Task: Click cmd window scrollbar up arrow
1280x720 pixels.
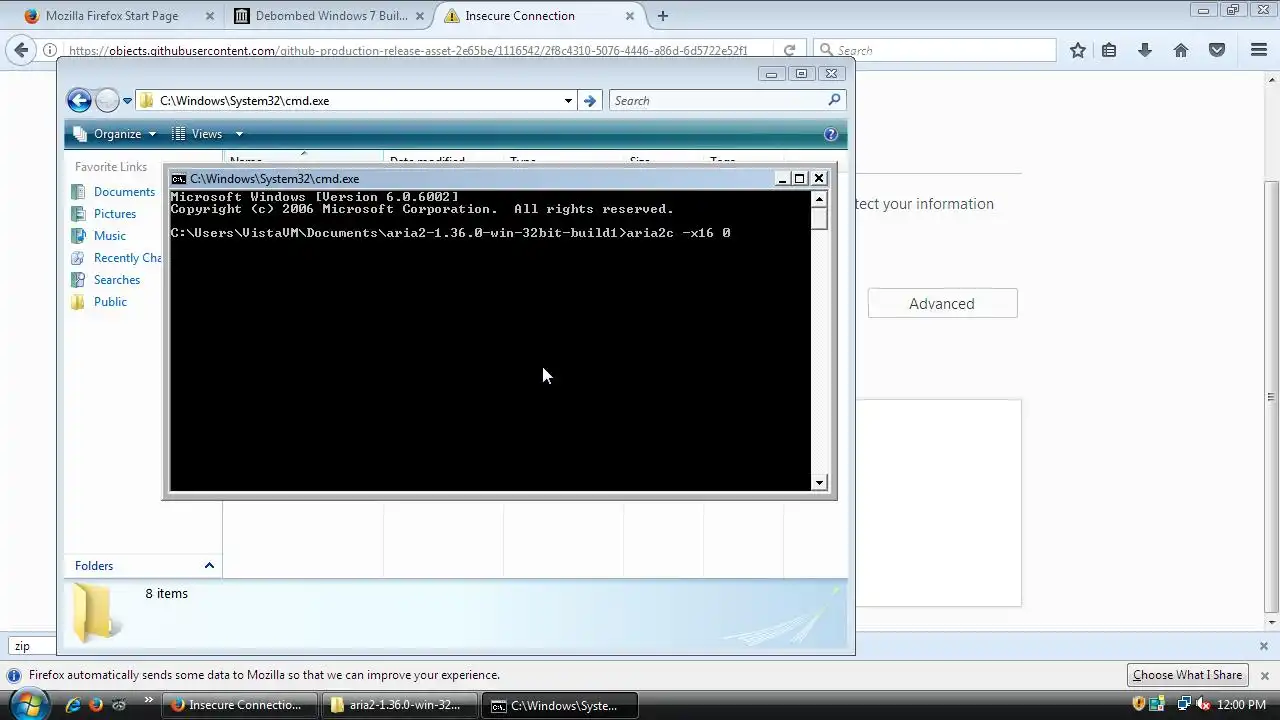Action: pos(819,198)
